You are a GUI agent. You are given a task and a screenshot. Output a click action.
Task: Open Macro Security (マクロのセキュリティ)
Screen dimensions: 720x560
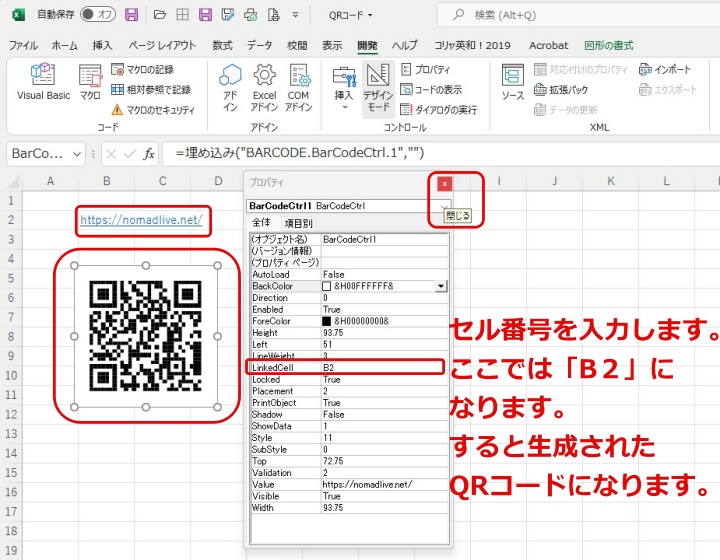tap(153, 110)
